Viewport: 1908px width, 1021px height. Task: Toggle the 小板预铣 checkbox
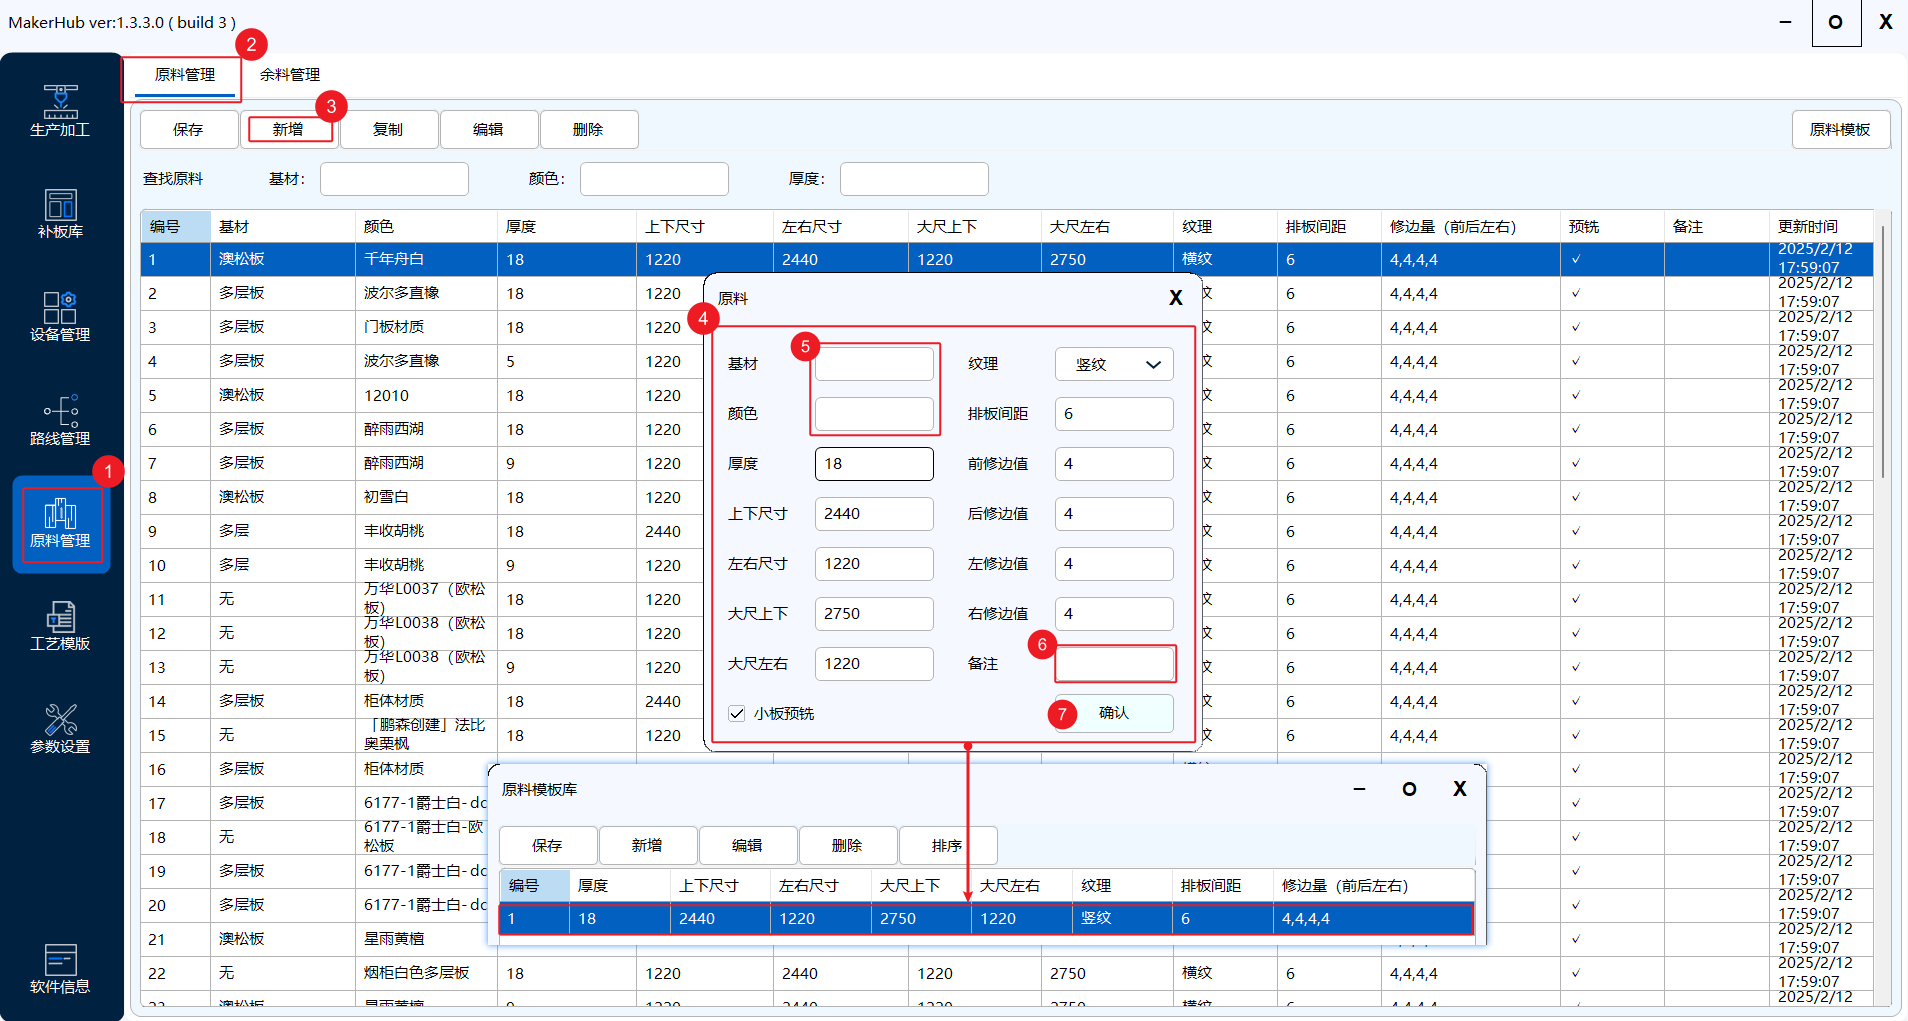click(737, 713)
